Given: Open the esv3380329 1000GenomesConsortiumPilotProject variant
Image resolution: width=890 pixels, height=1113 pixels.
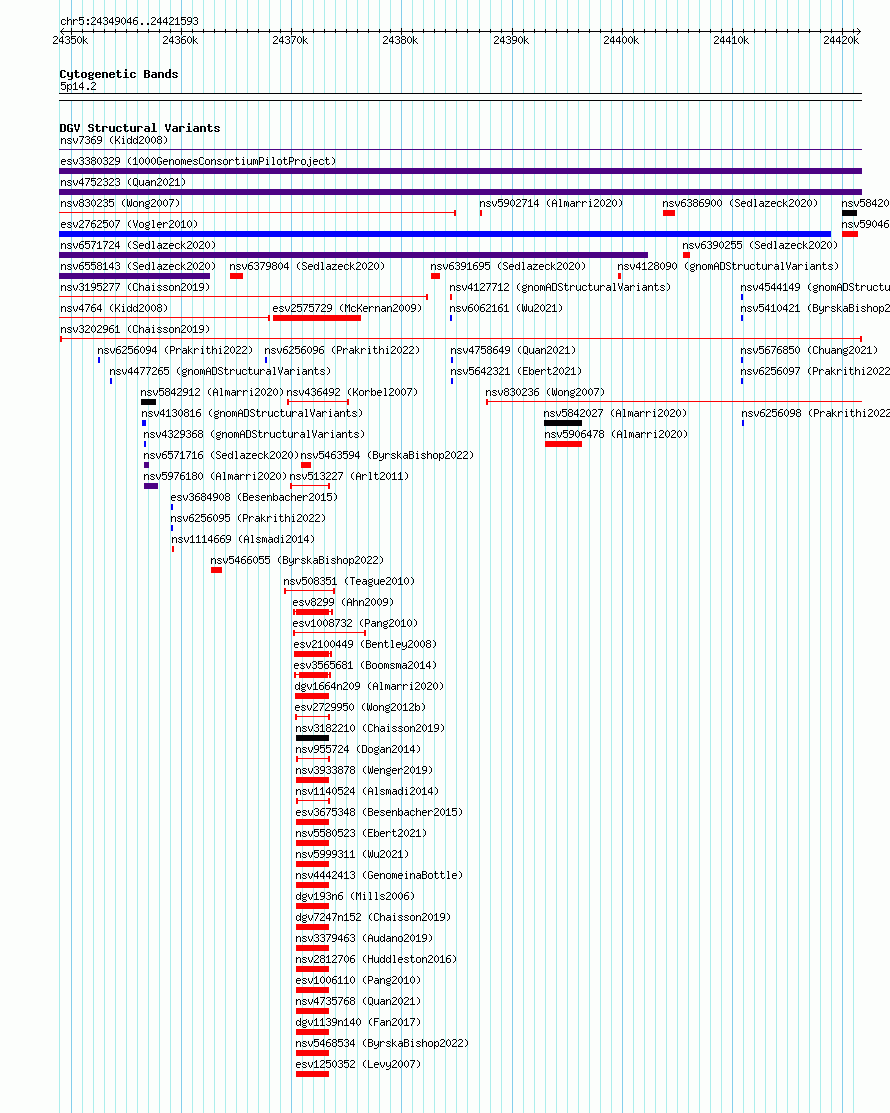Looking at the screenshot, I should [x=198, y=161].
